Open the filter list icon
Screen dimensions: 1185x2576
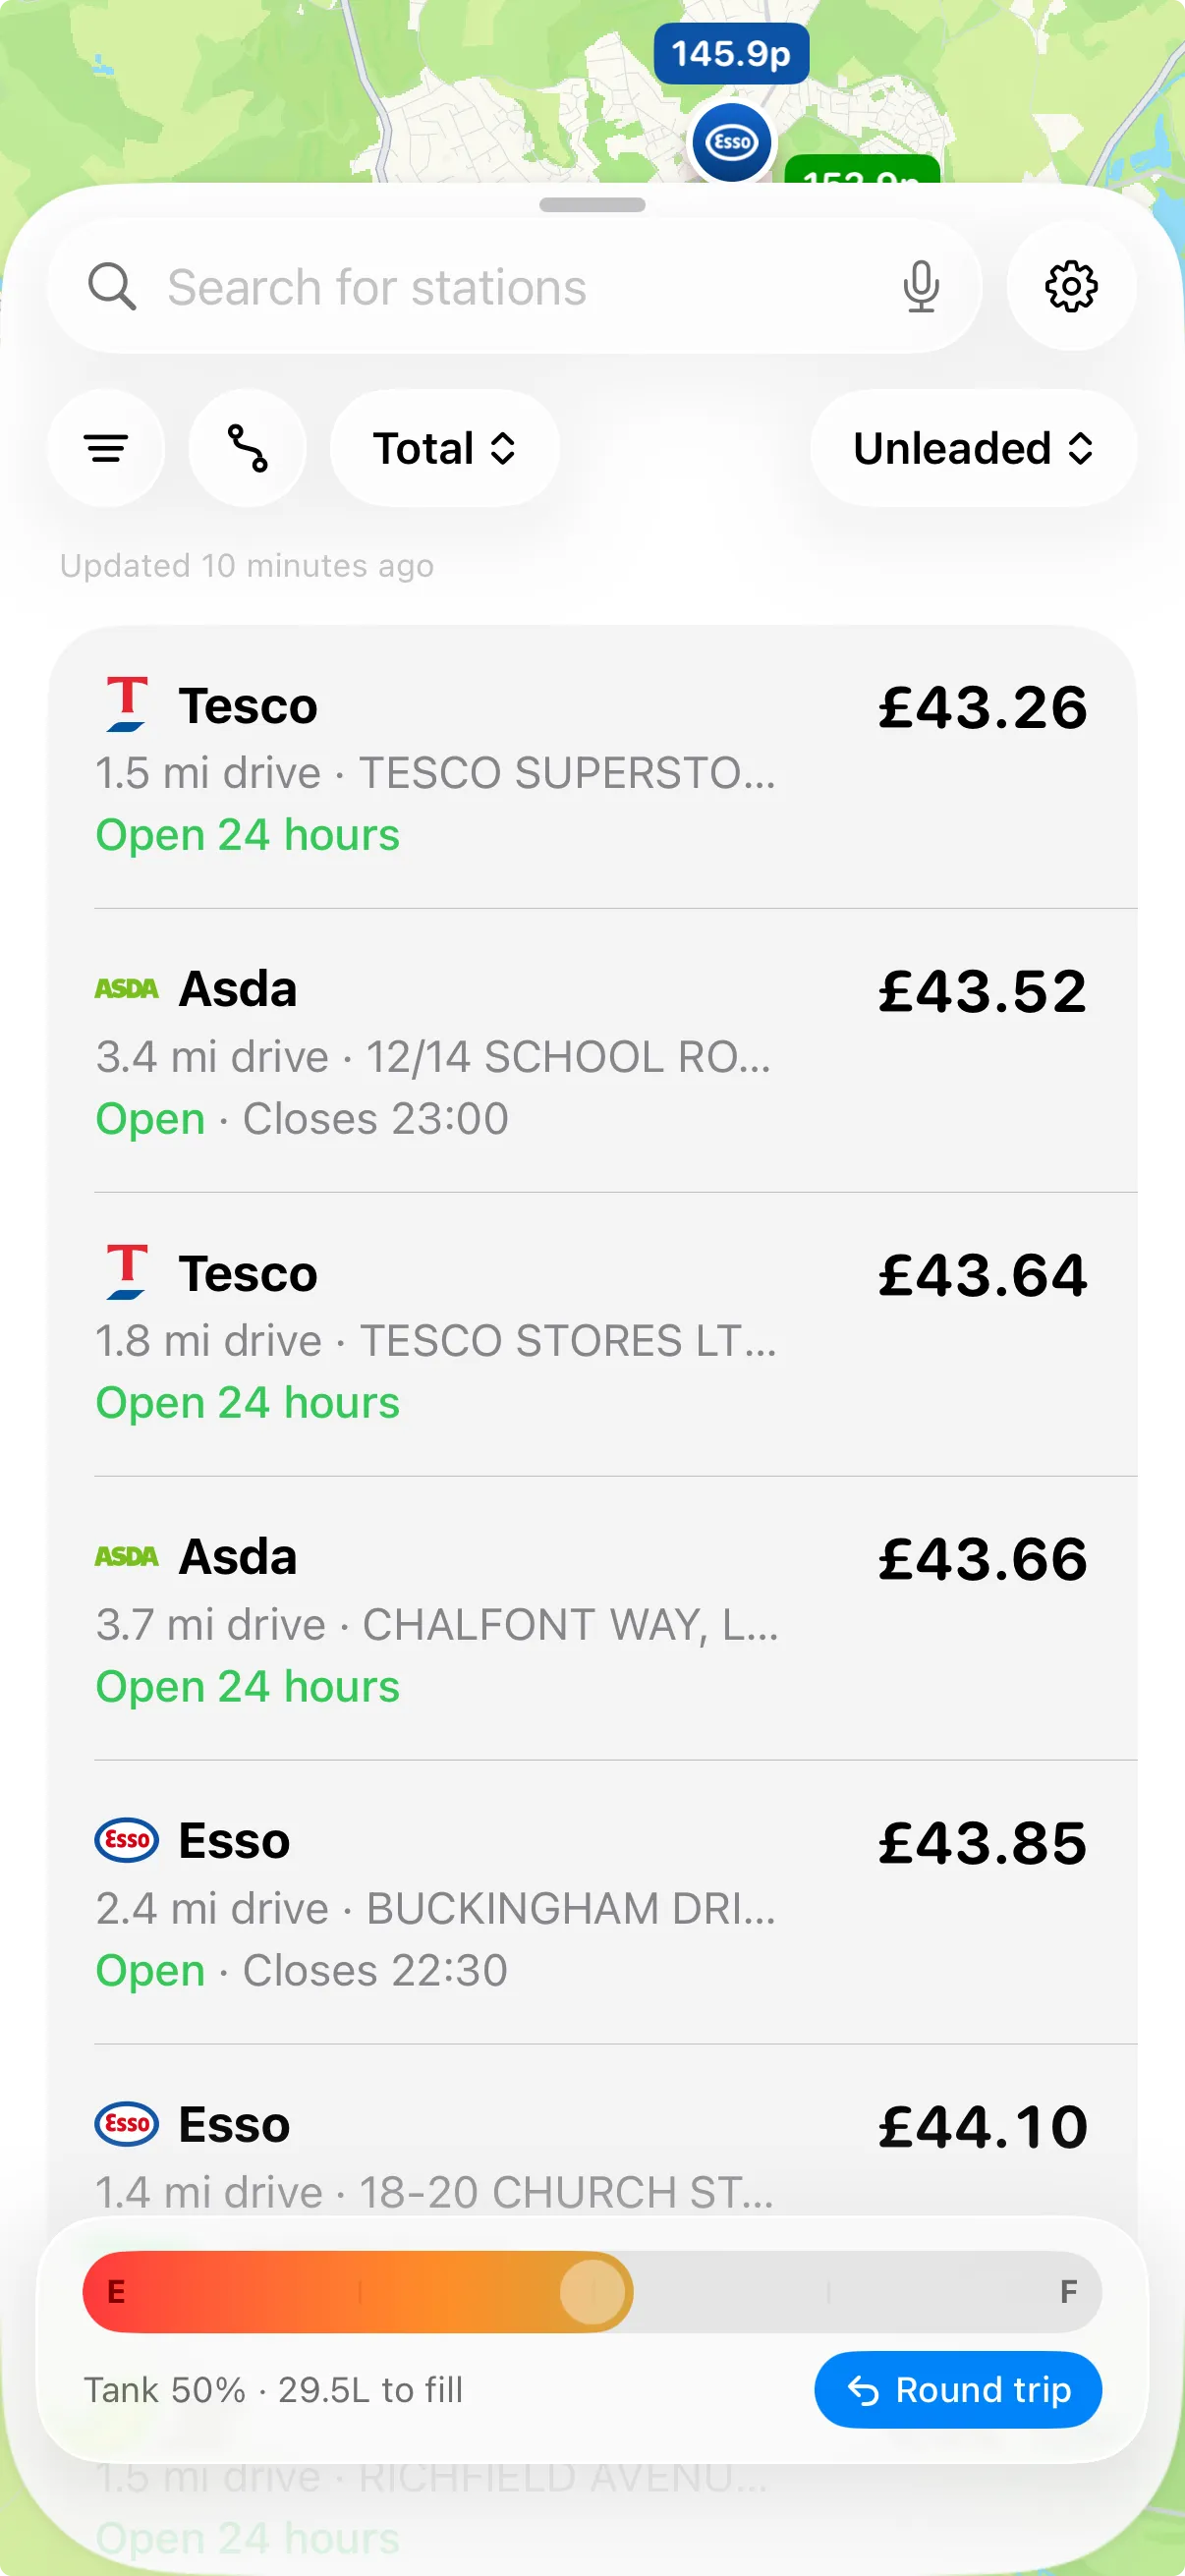point(106,448)
